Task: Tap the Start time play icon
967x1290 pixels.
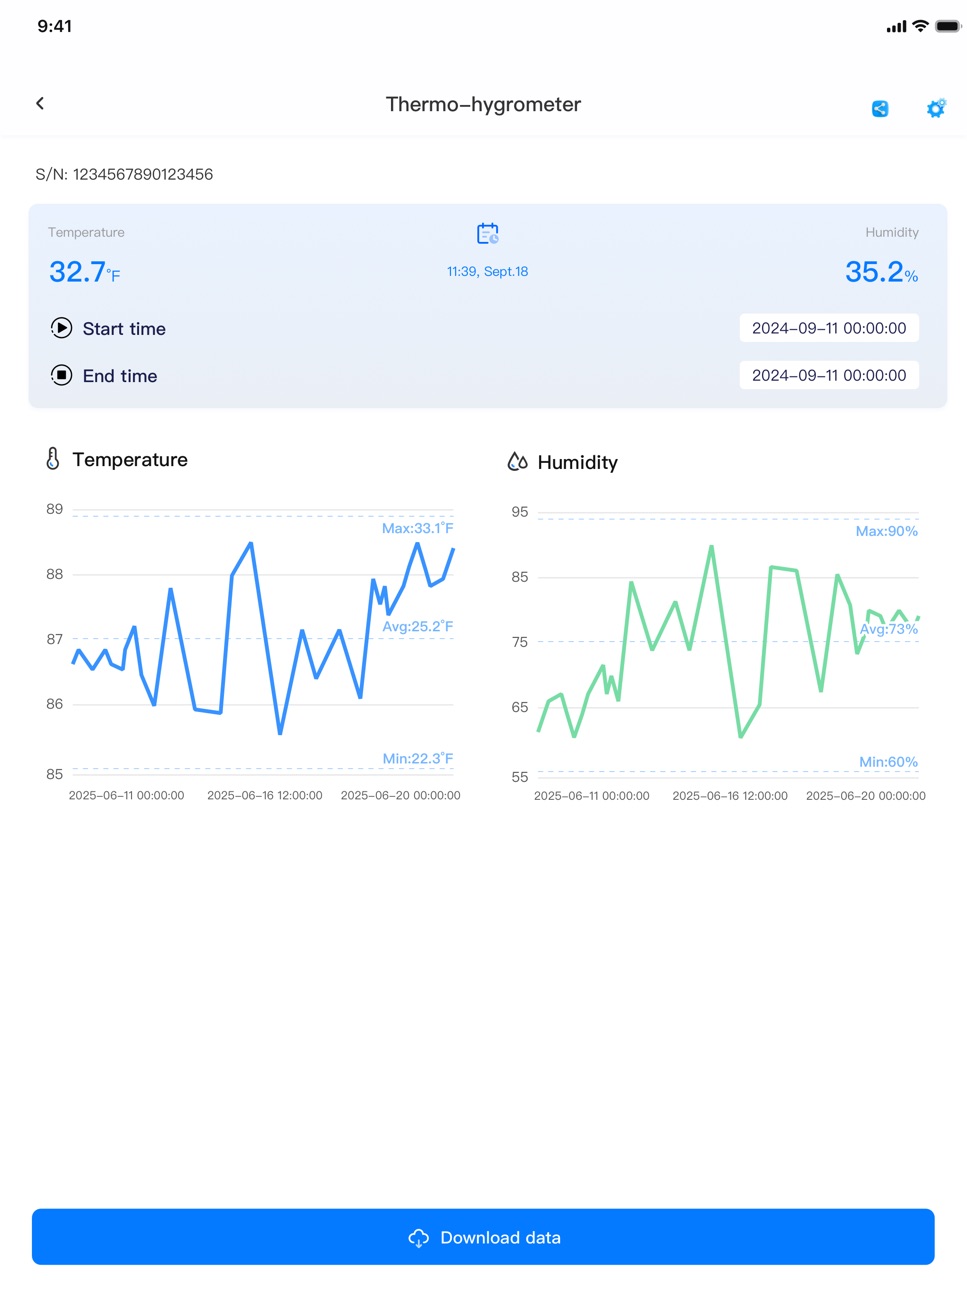Action: (x=61, y=328)
